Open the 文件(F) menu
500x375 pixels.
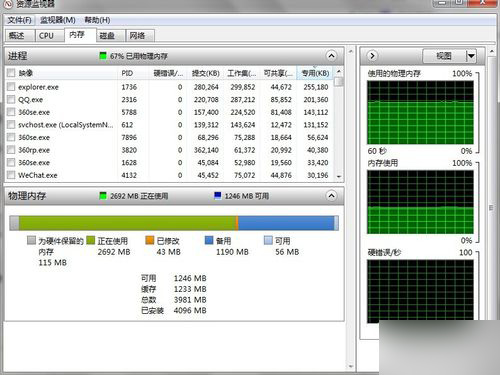point(19,20)
